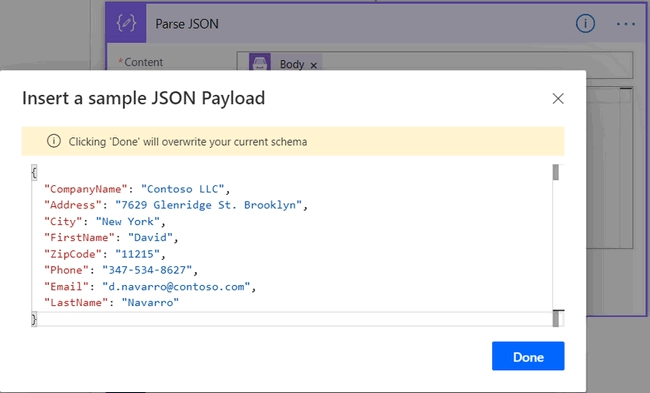Click the Parse JSON title text
This screenshot has width=650, height=393.
click(x=187, y=24)
